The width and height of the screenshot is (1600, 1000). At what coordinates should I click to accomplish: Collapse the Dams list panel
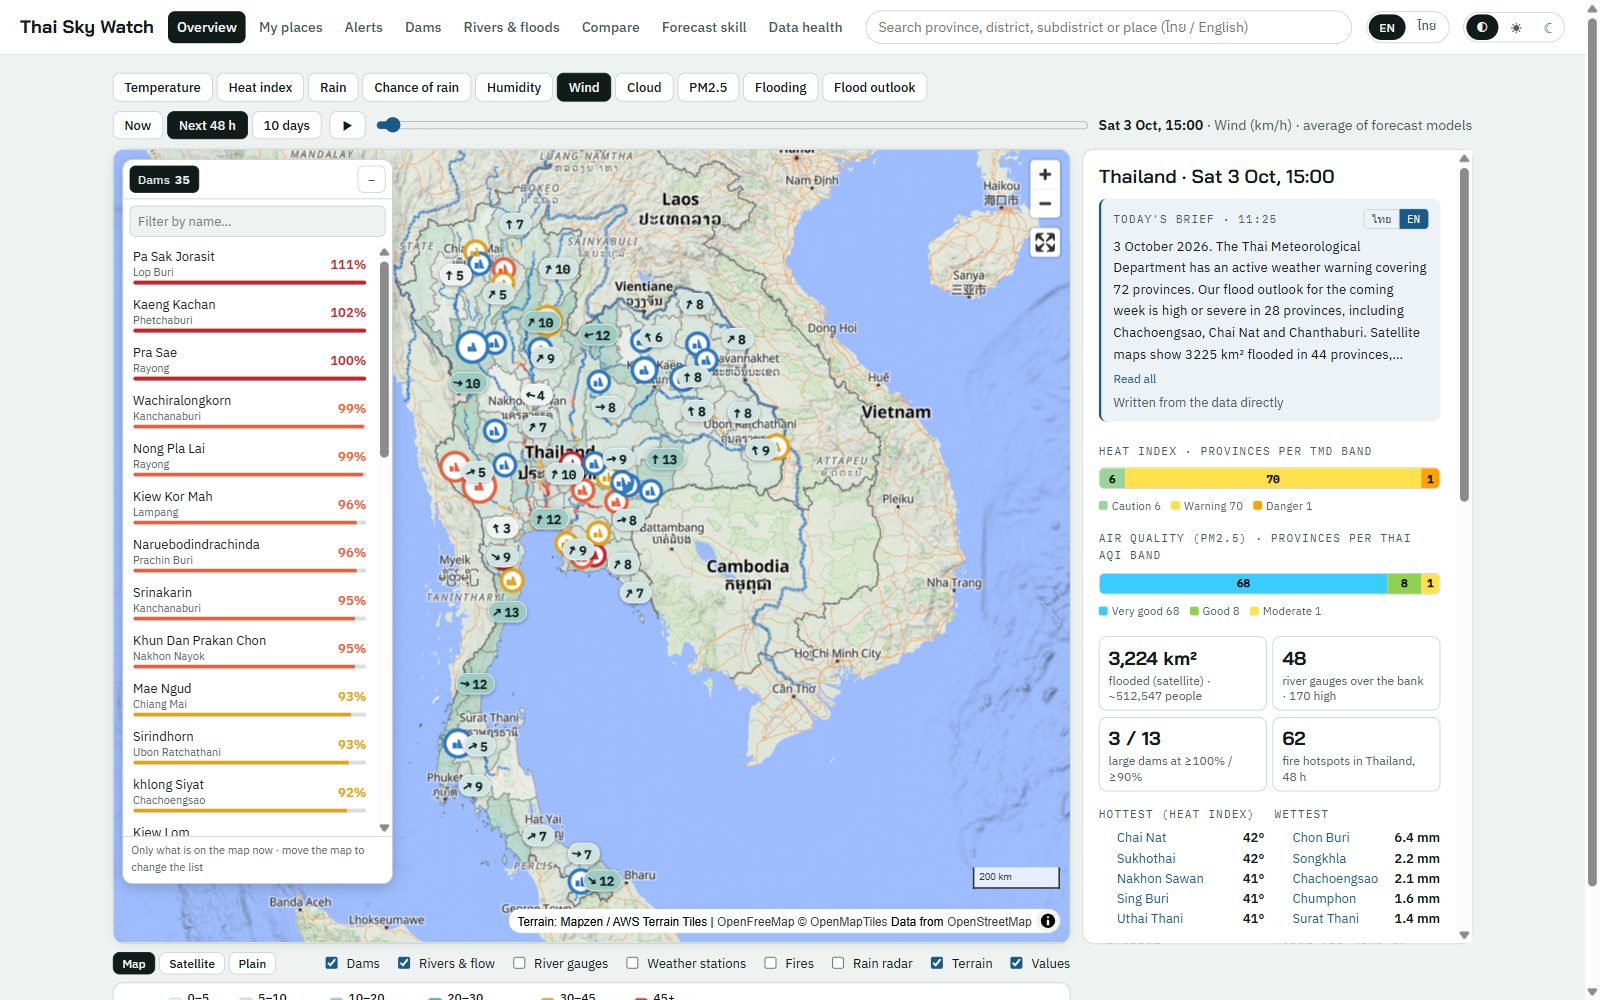pyautogui.click(x=371, y=180)
